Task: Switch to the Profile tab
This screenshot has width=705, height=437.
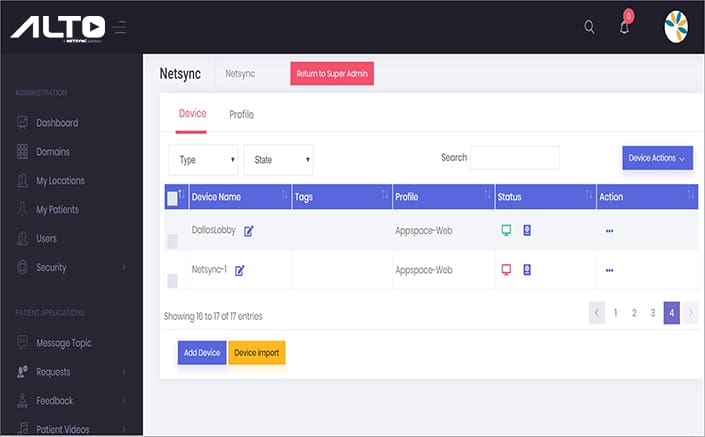Action: pyautogui.click(x=241, y=115)
